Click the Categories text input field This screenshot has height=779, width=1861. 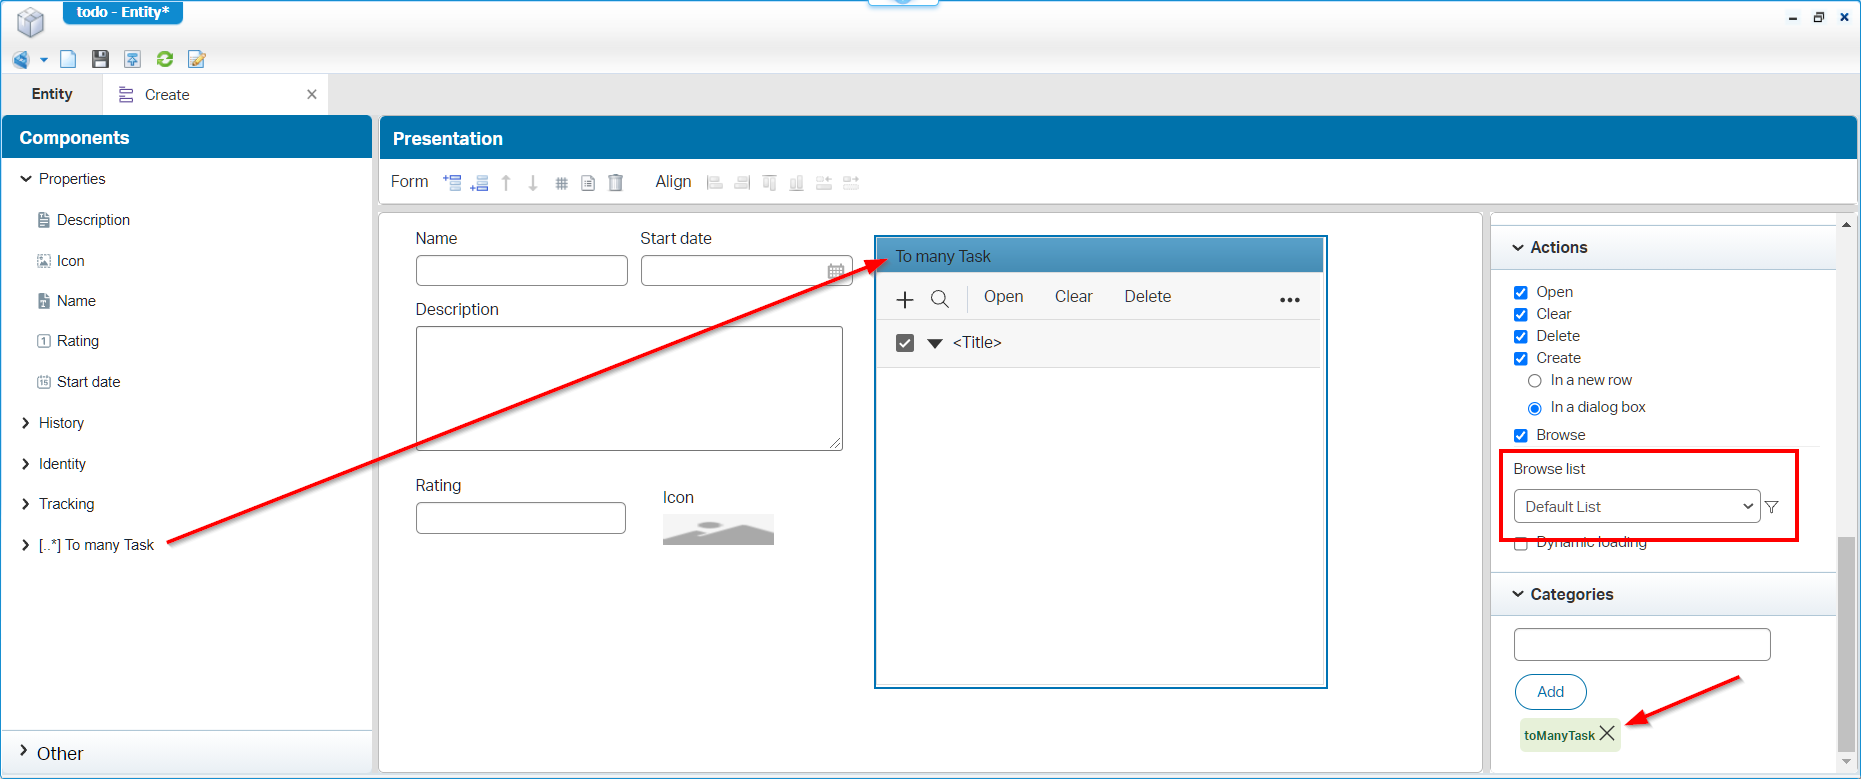click(x=1641, y=645)
